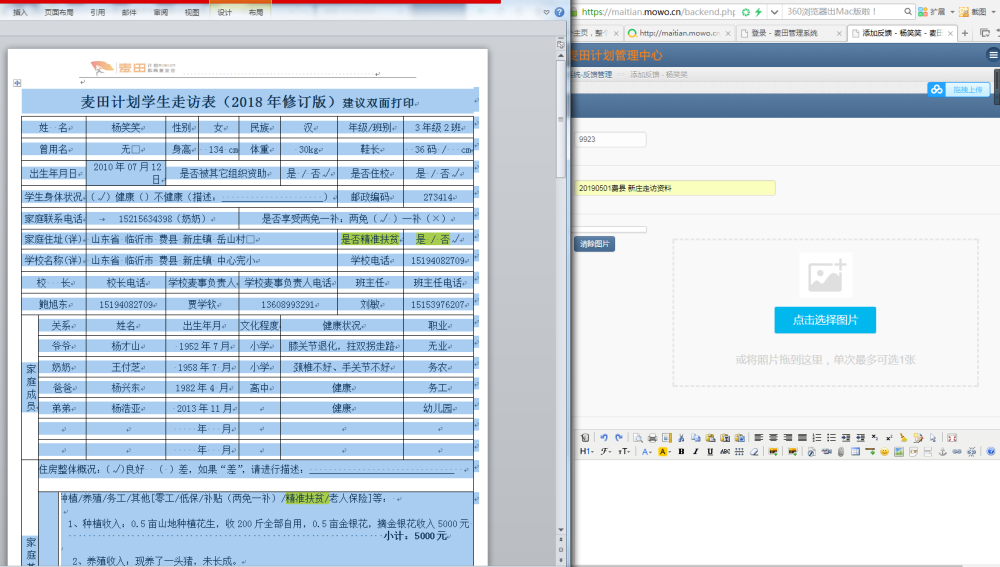The height and width of the screenshot is (567, 1000).
Task: Click Word vertical scrollbar down arrow
Action: click(x=561, y=529)
